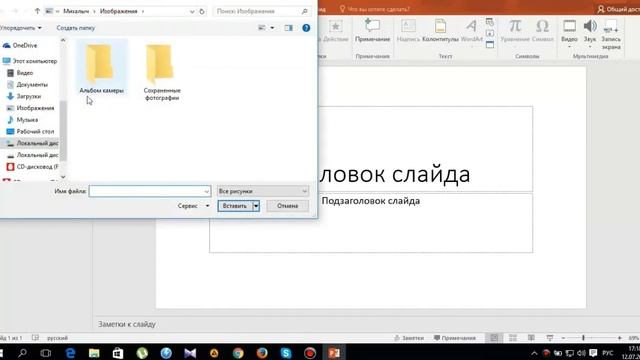Select Этот компьютер in navigation pane

pyautogui.click(x=29, y=61)
